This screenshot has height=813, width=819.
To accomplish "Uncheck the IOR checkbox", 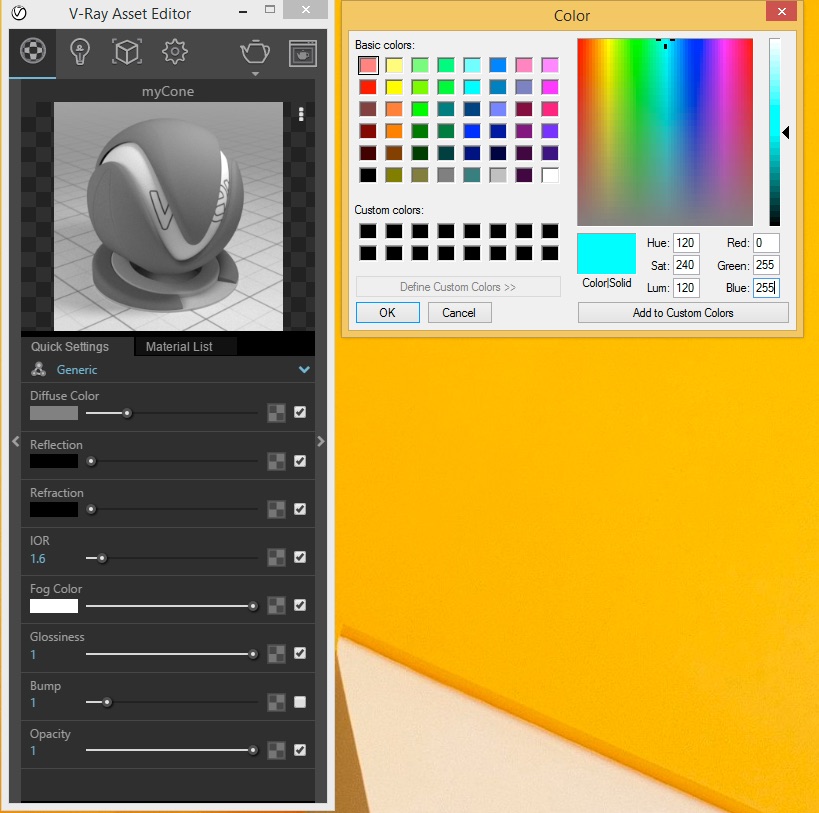I will [300, 557].
